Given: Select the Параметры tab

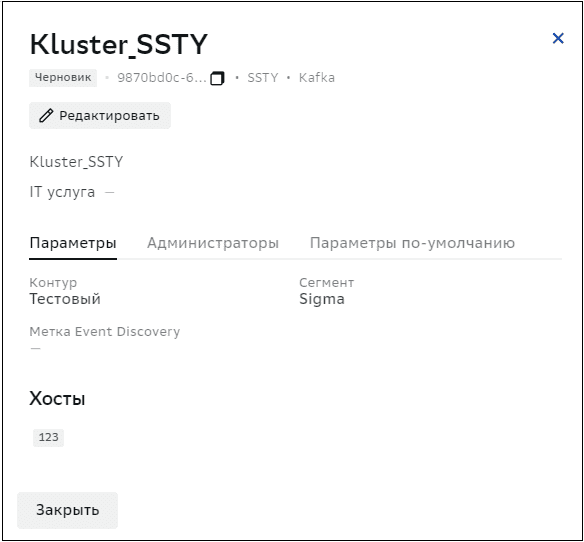Looking at the screenshot, I should pos(73,243).
